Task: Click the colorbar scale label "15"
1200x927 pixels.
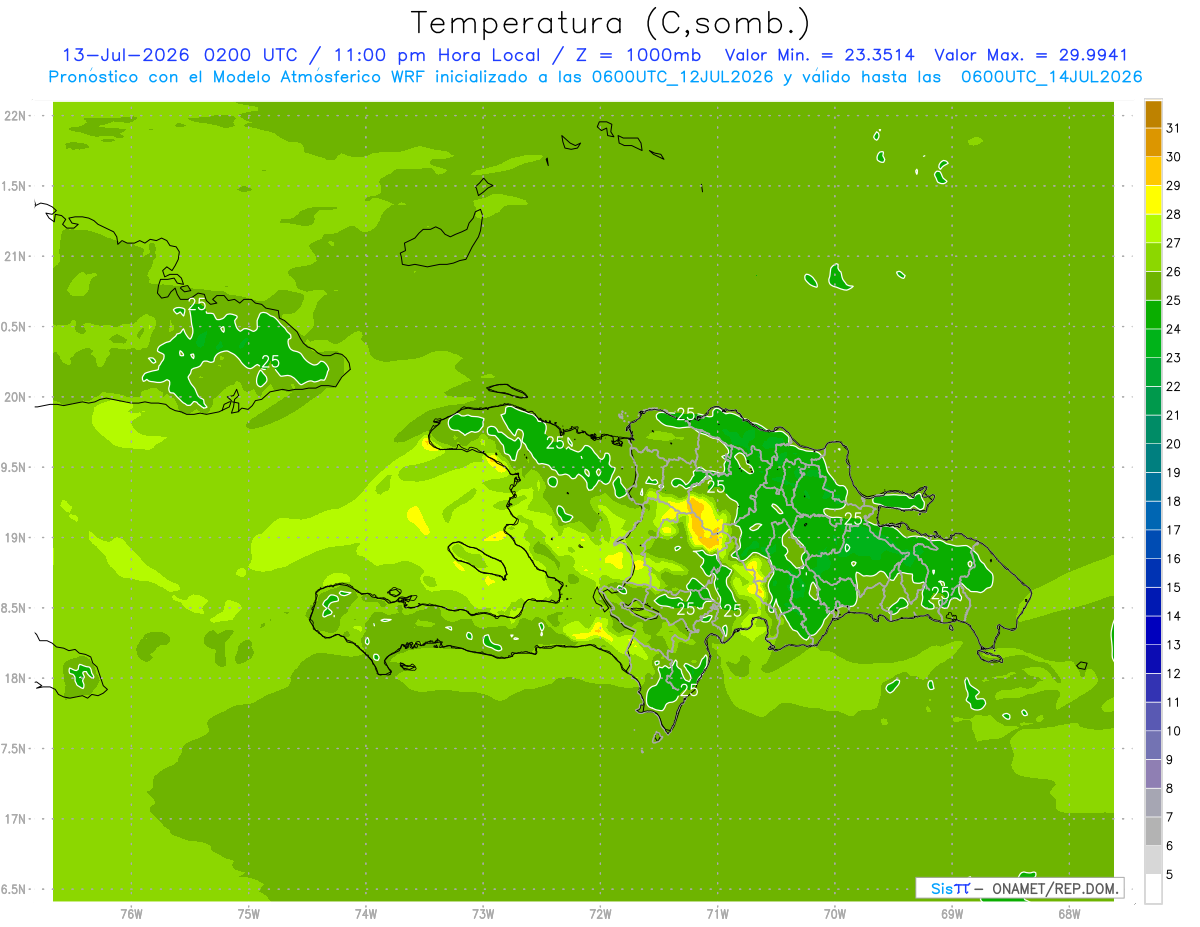Action: pyautogui.click(x=1173, y=587)
